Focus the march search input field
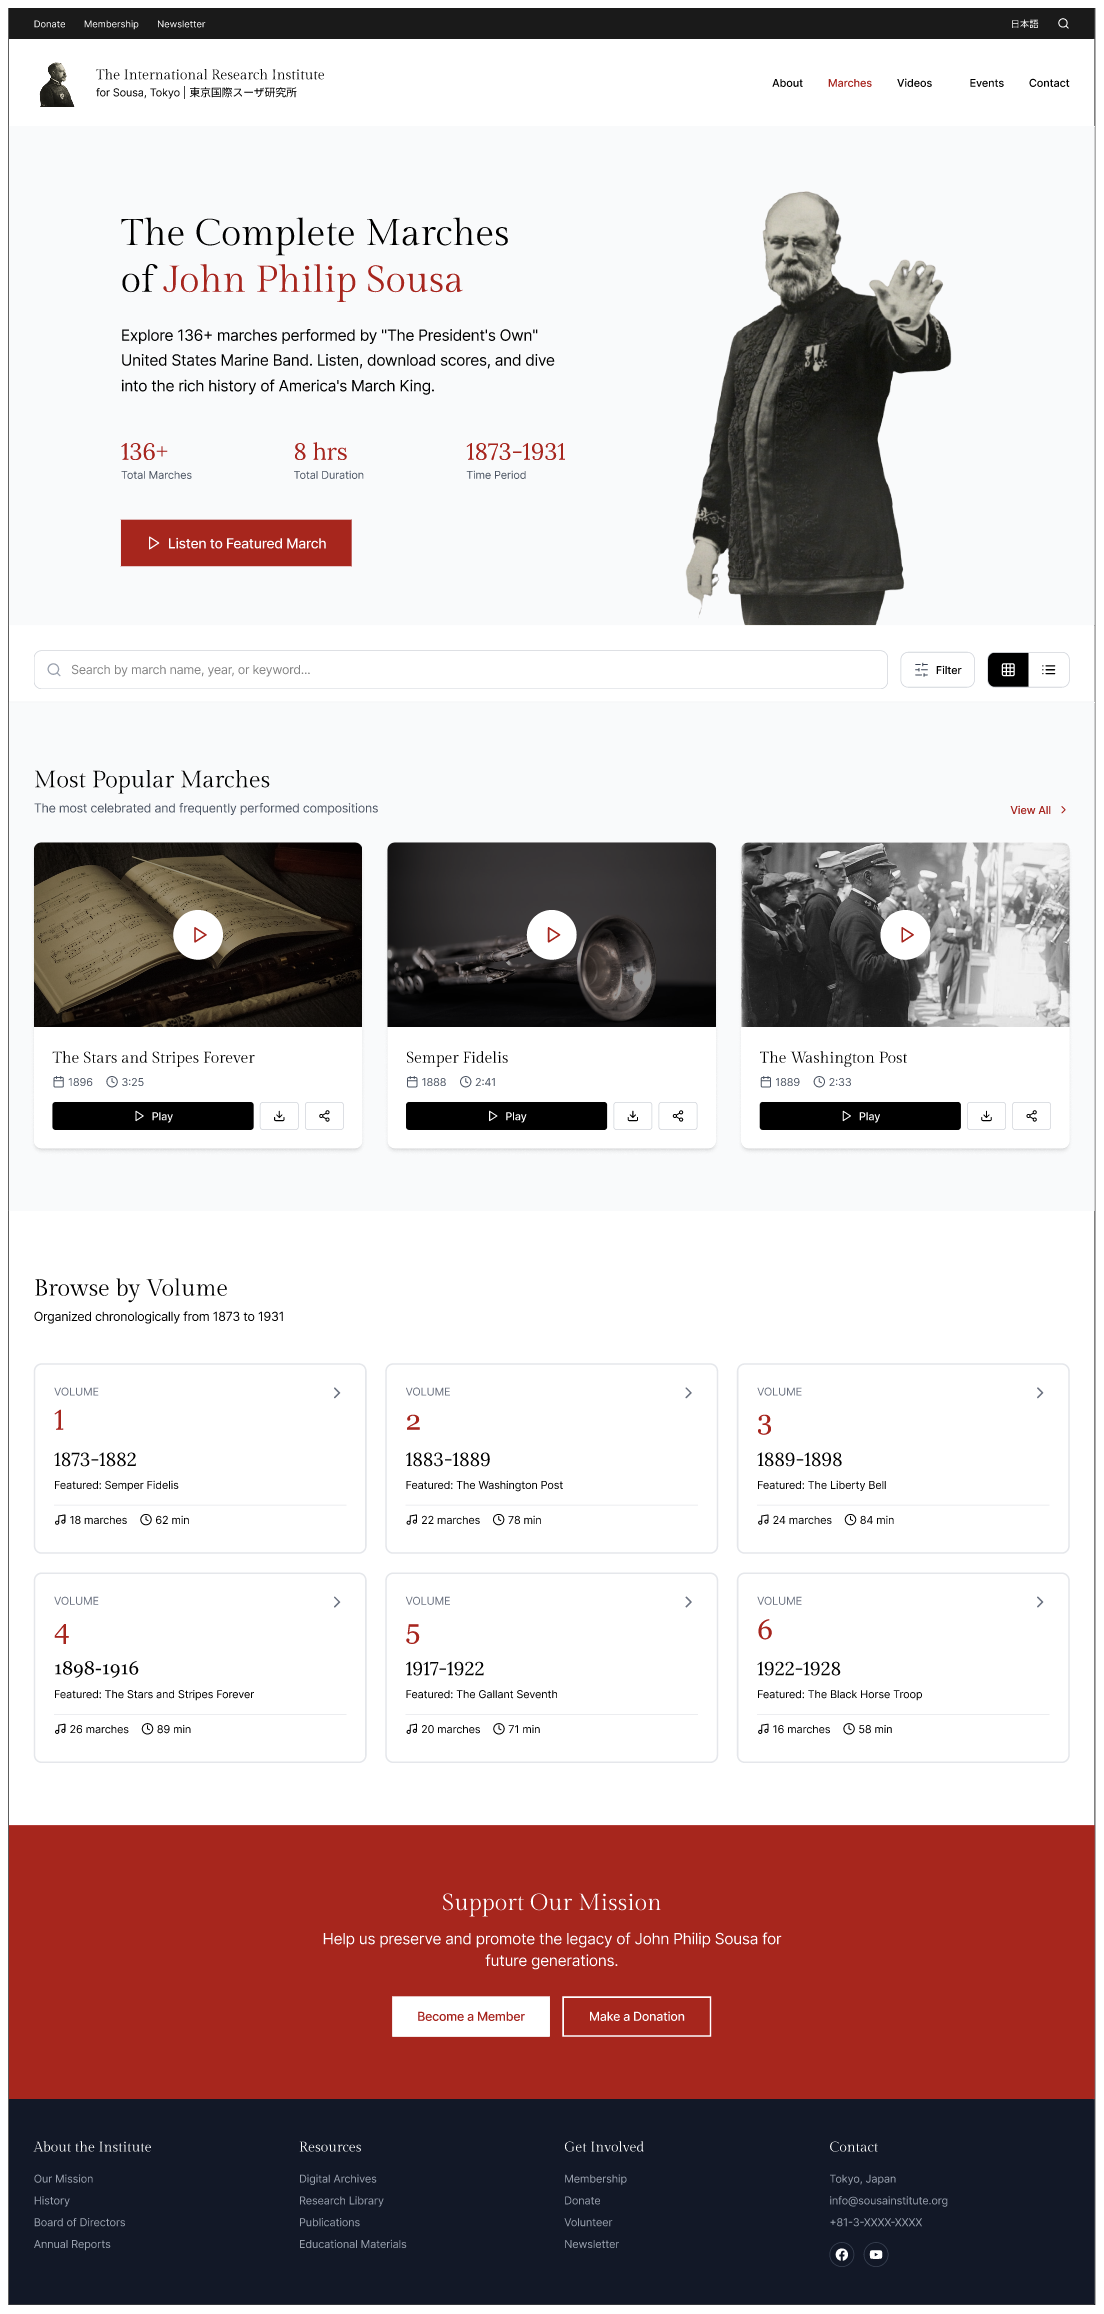 click(x=461, y=670)
